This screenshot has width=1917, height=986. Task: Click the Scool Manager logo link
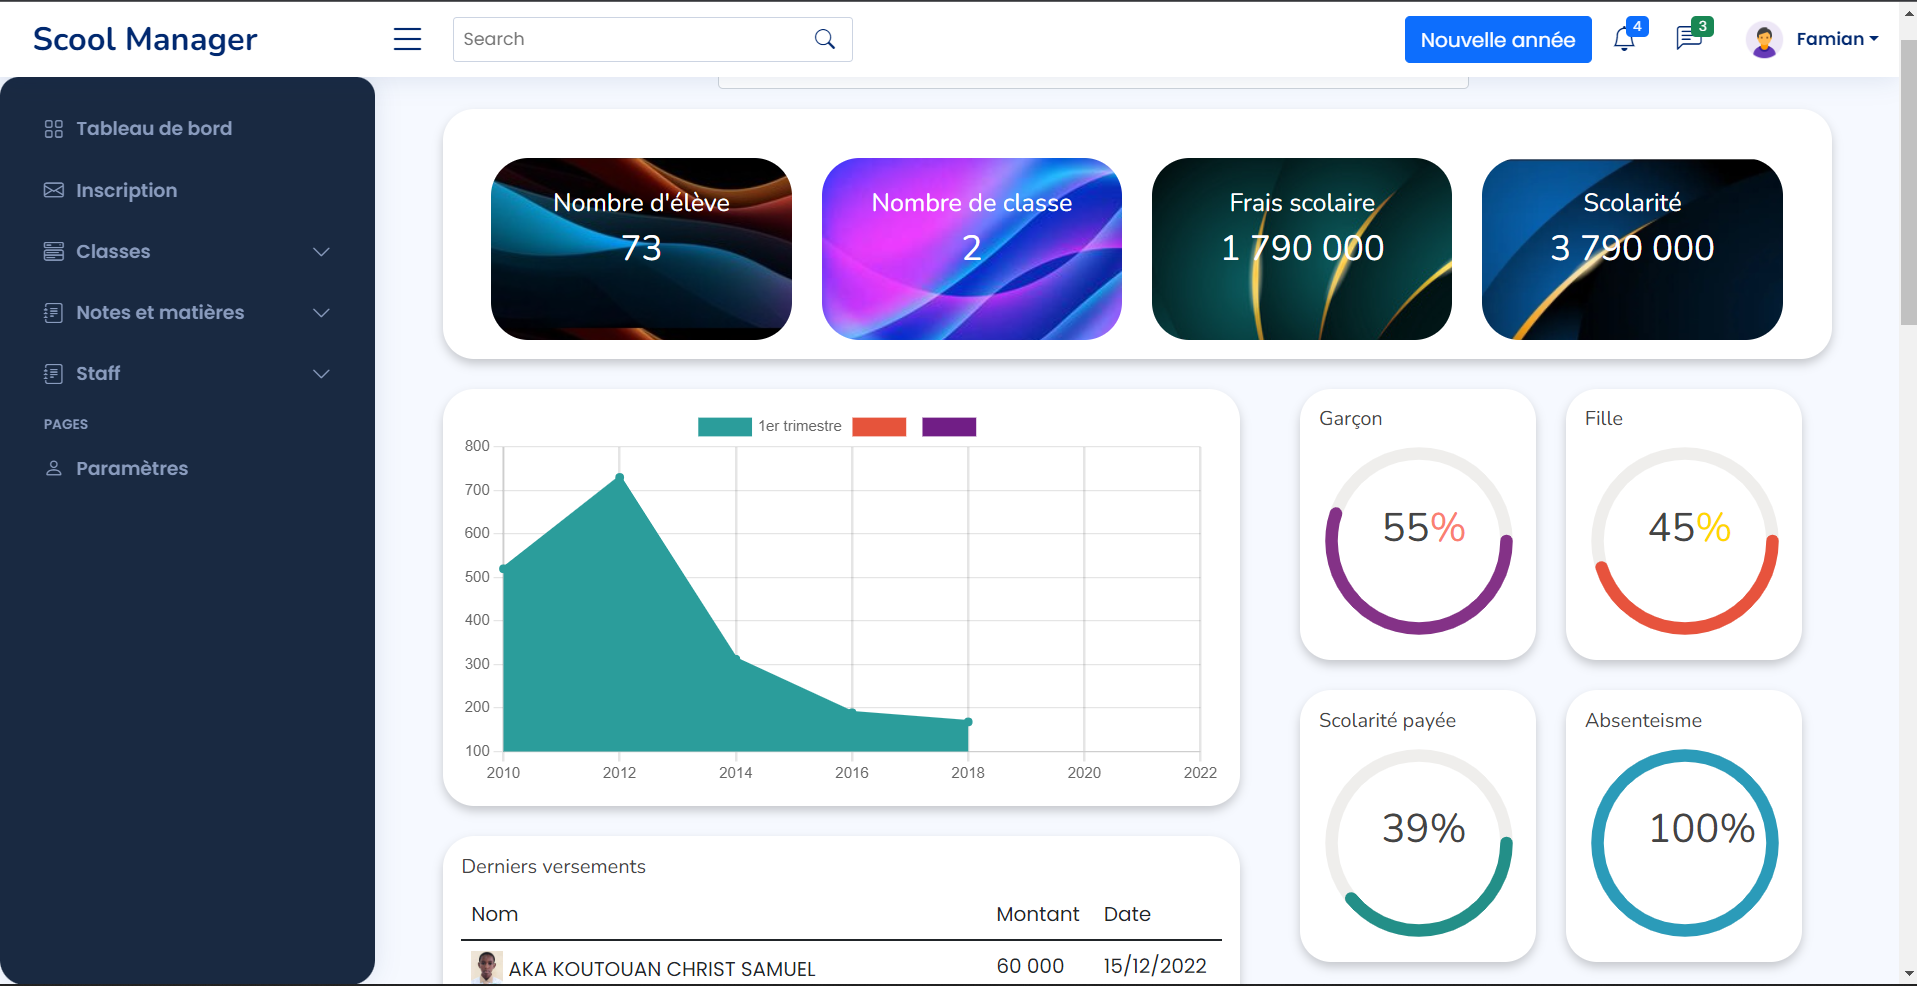click(145, 39)
